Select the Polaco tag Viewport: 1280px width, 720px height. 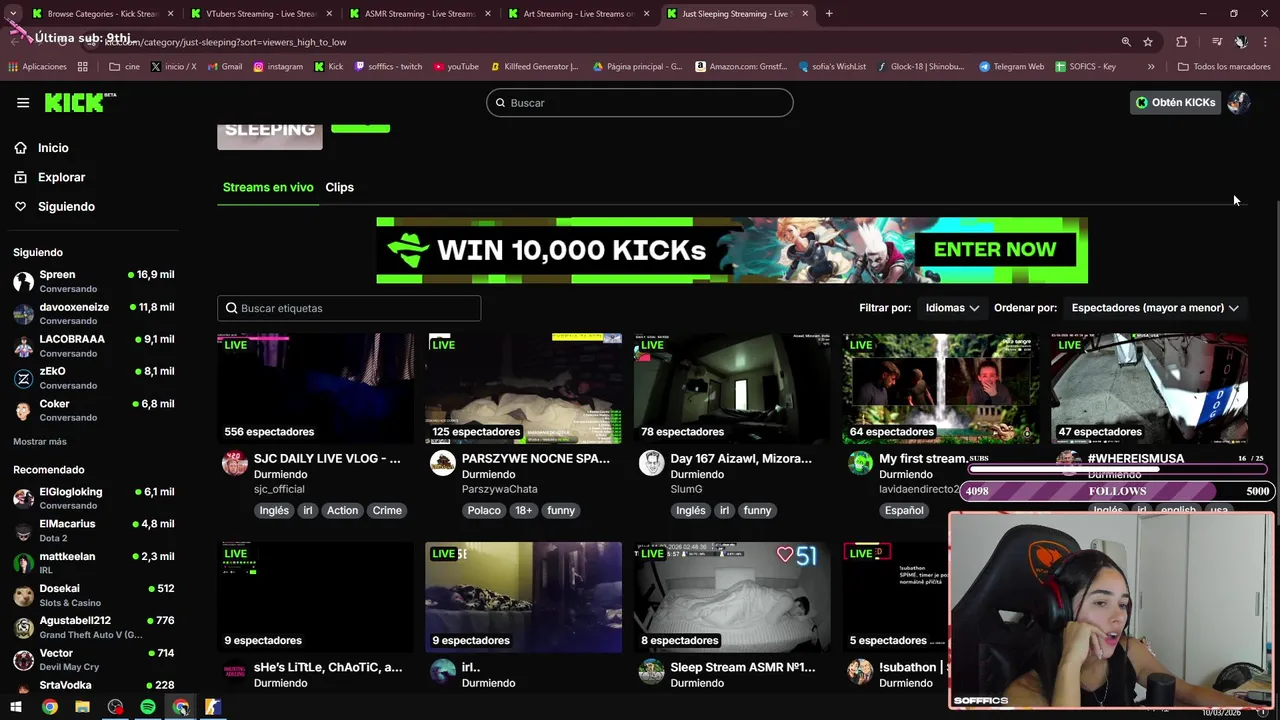pos(484,510)
